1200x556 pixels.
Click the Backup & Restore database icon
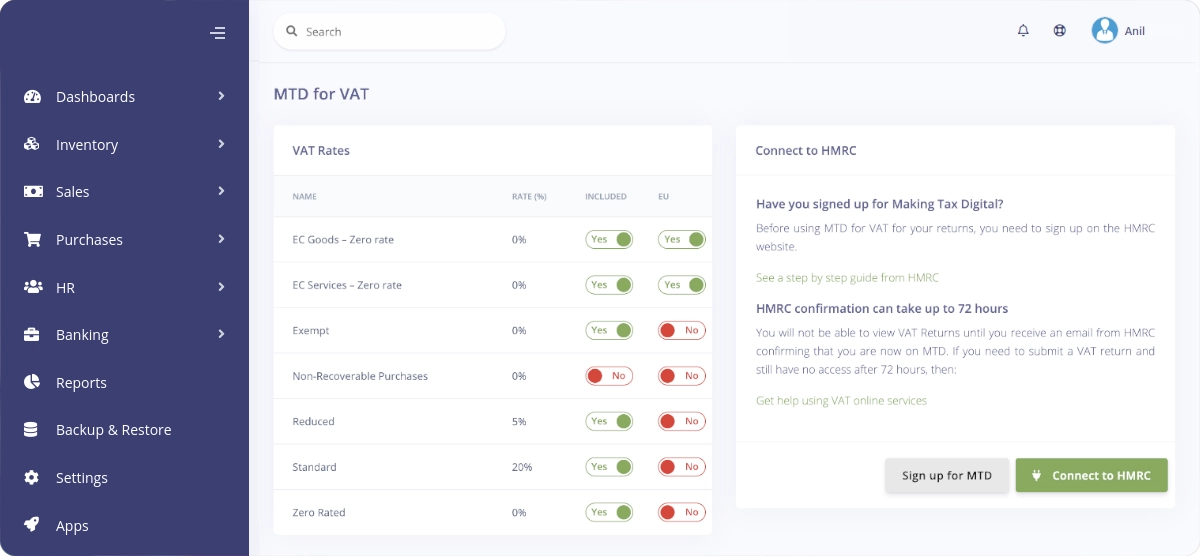[32, 430]
